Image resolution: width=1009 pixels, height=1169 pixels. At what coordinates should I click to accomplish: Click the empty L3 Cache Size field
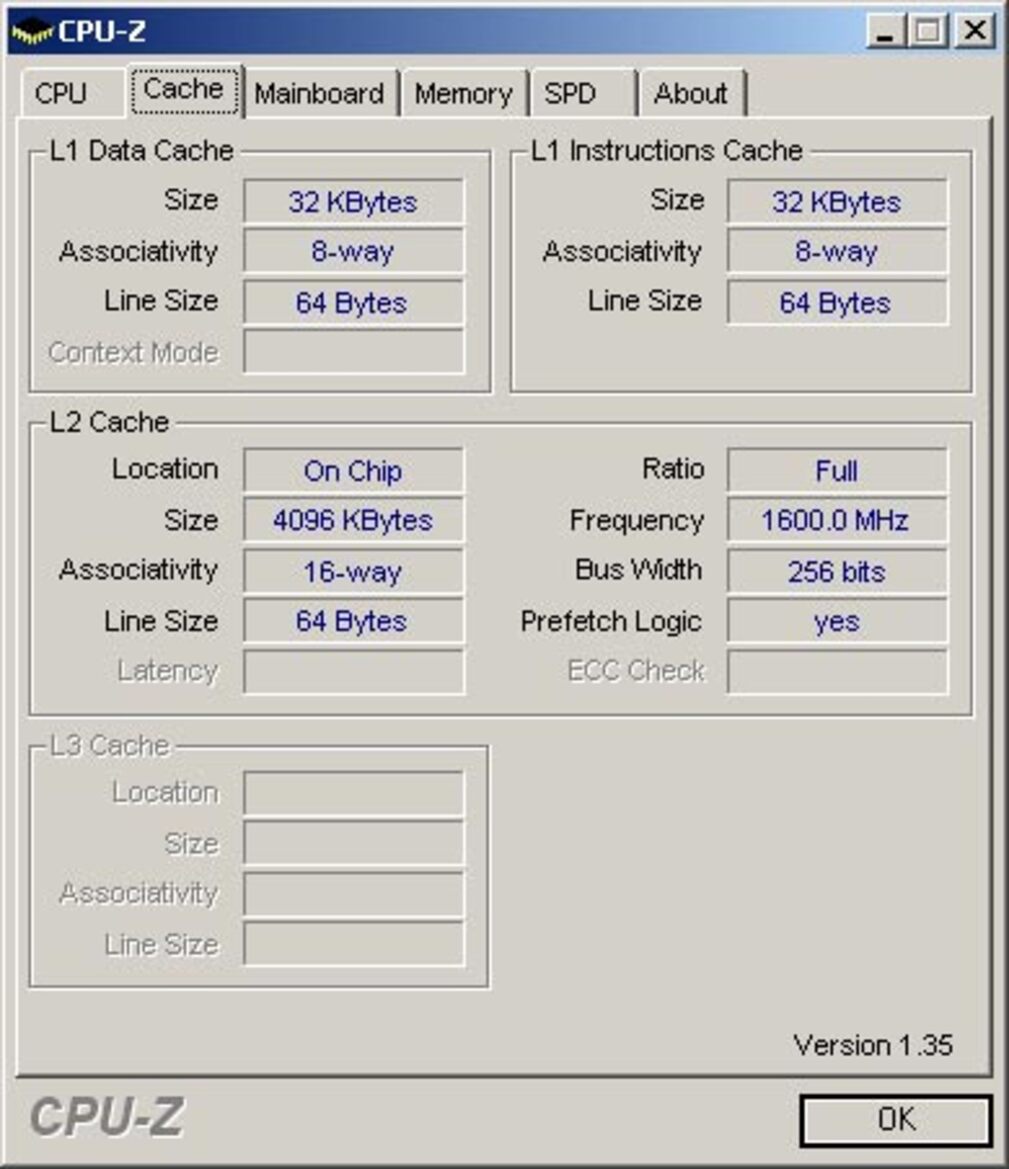click(353, 843)
